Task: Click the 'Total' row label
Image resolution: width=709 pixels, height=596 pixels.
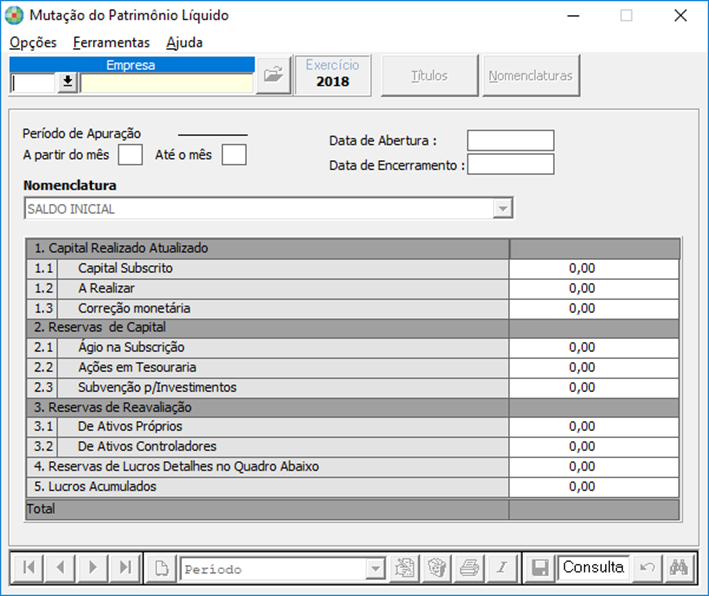Action: 41,509
